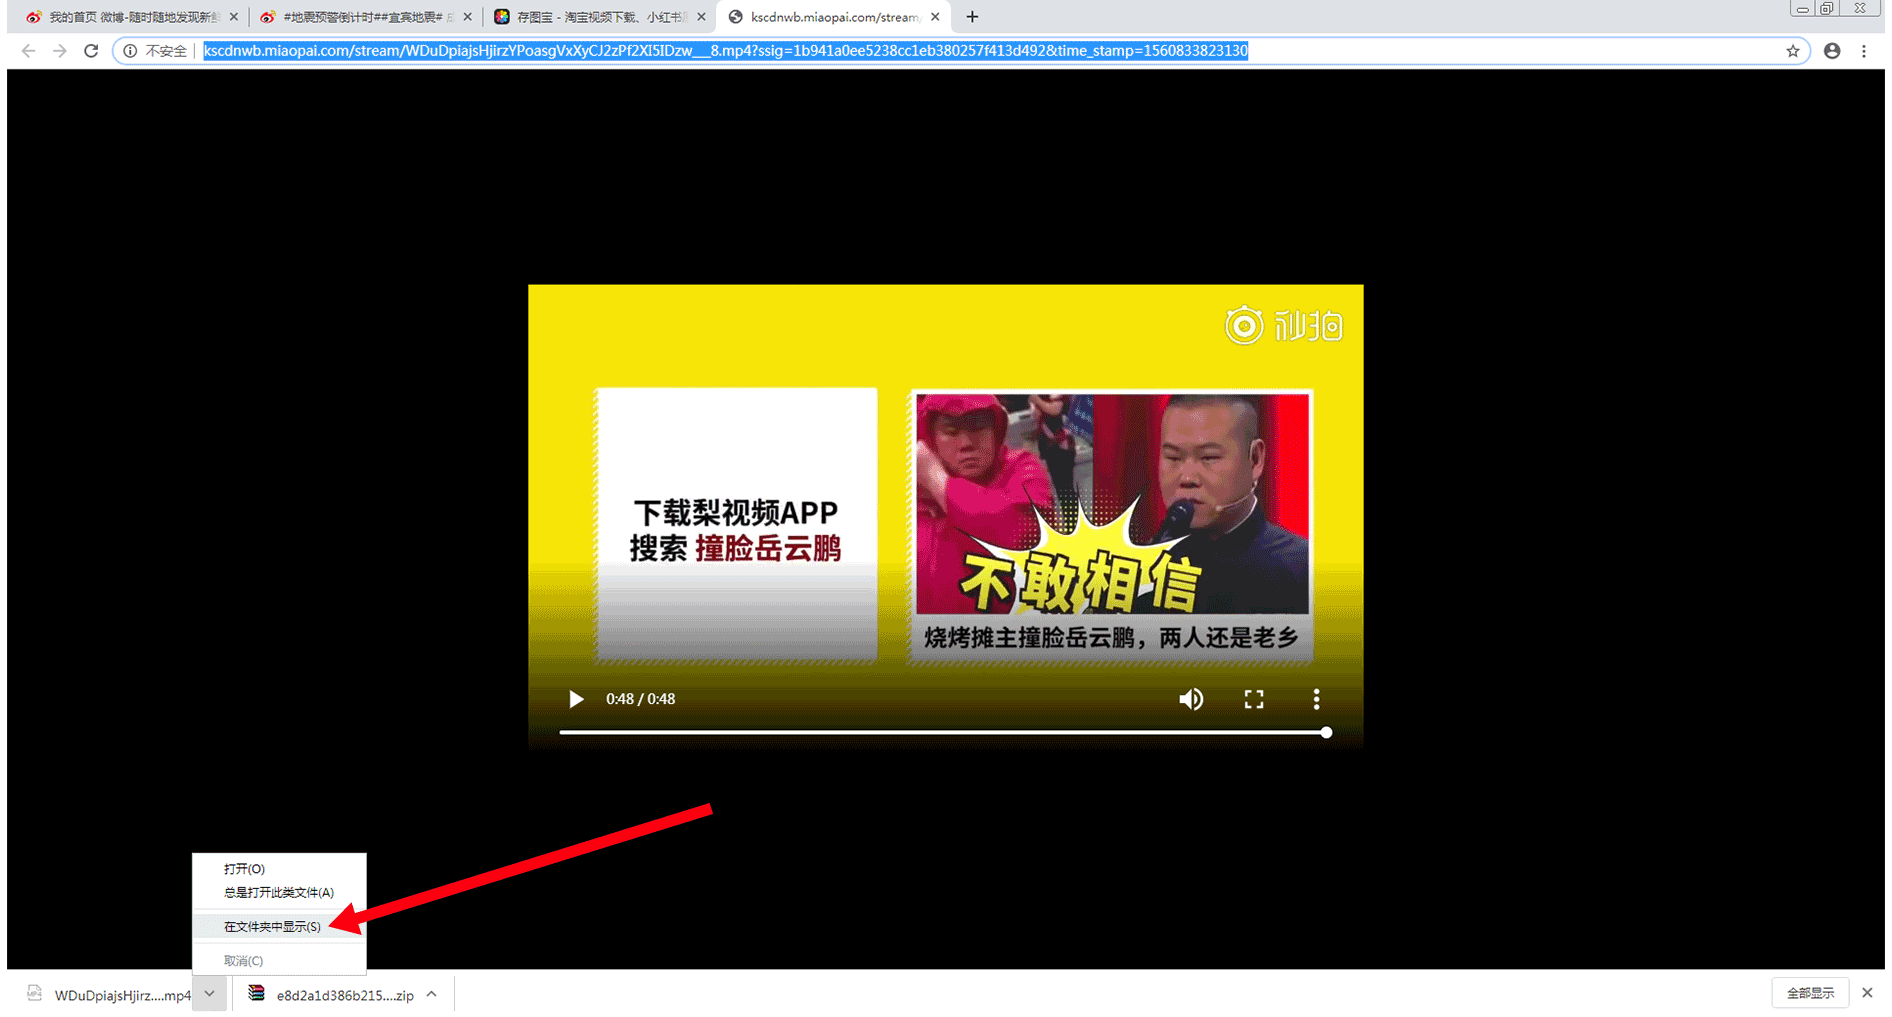Mute the video volume
This screenshot has width=1892, height=1017.
tap(1190, 699)
